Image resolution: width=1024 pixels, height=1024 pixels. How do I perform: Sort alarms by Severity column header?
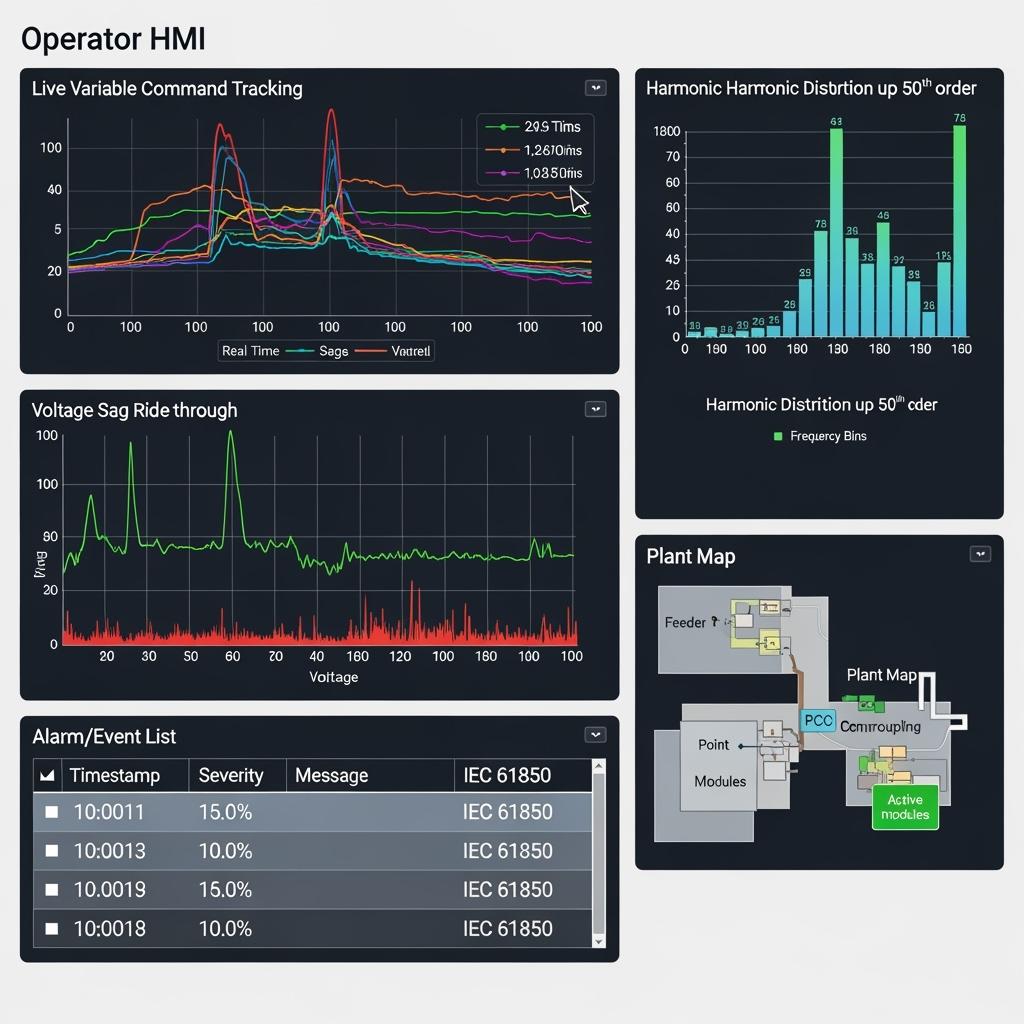click(x=231, y=776)
